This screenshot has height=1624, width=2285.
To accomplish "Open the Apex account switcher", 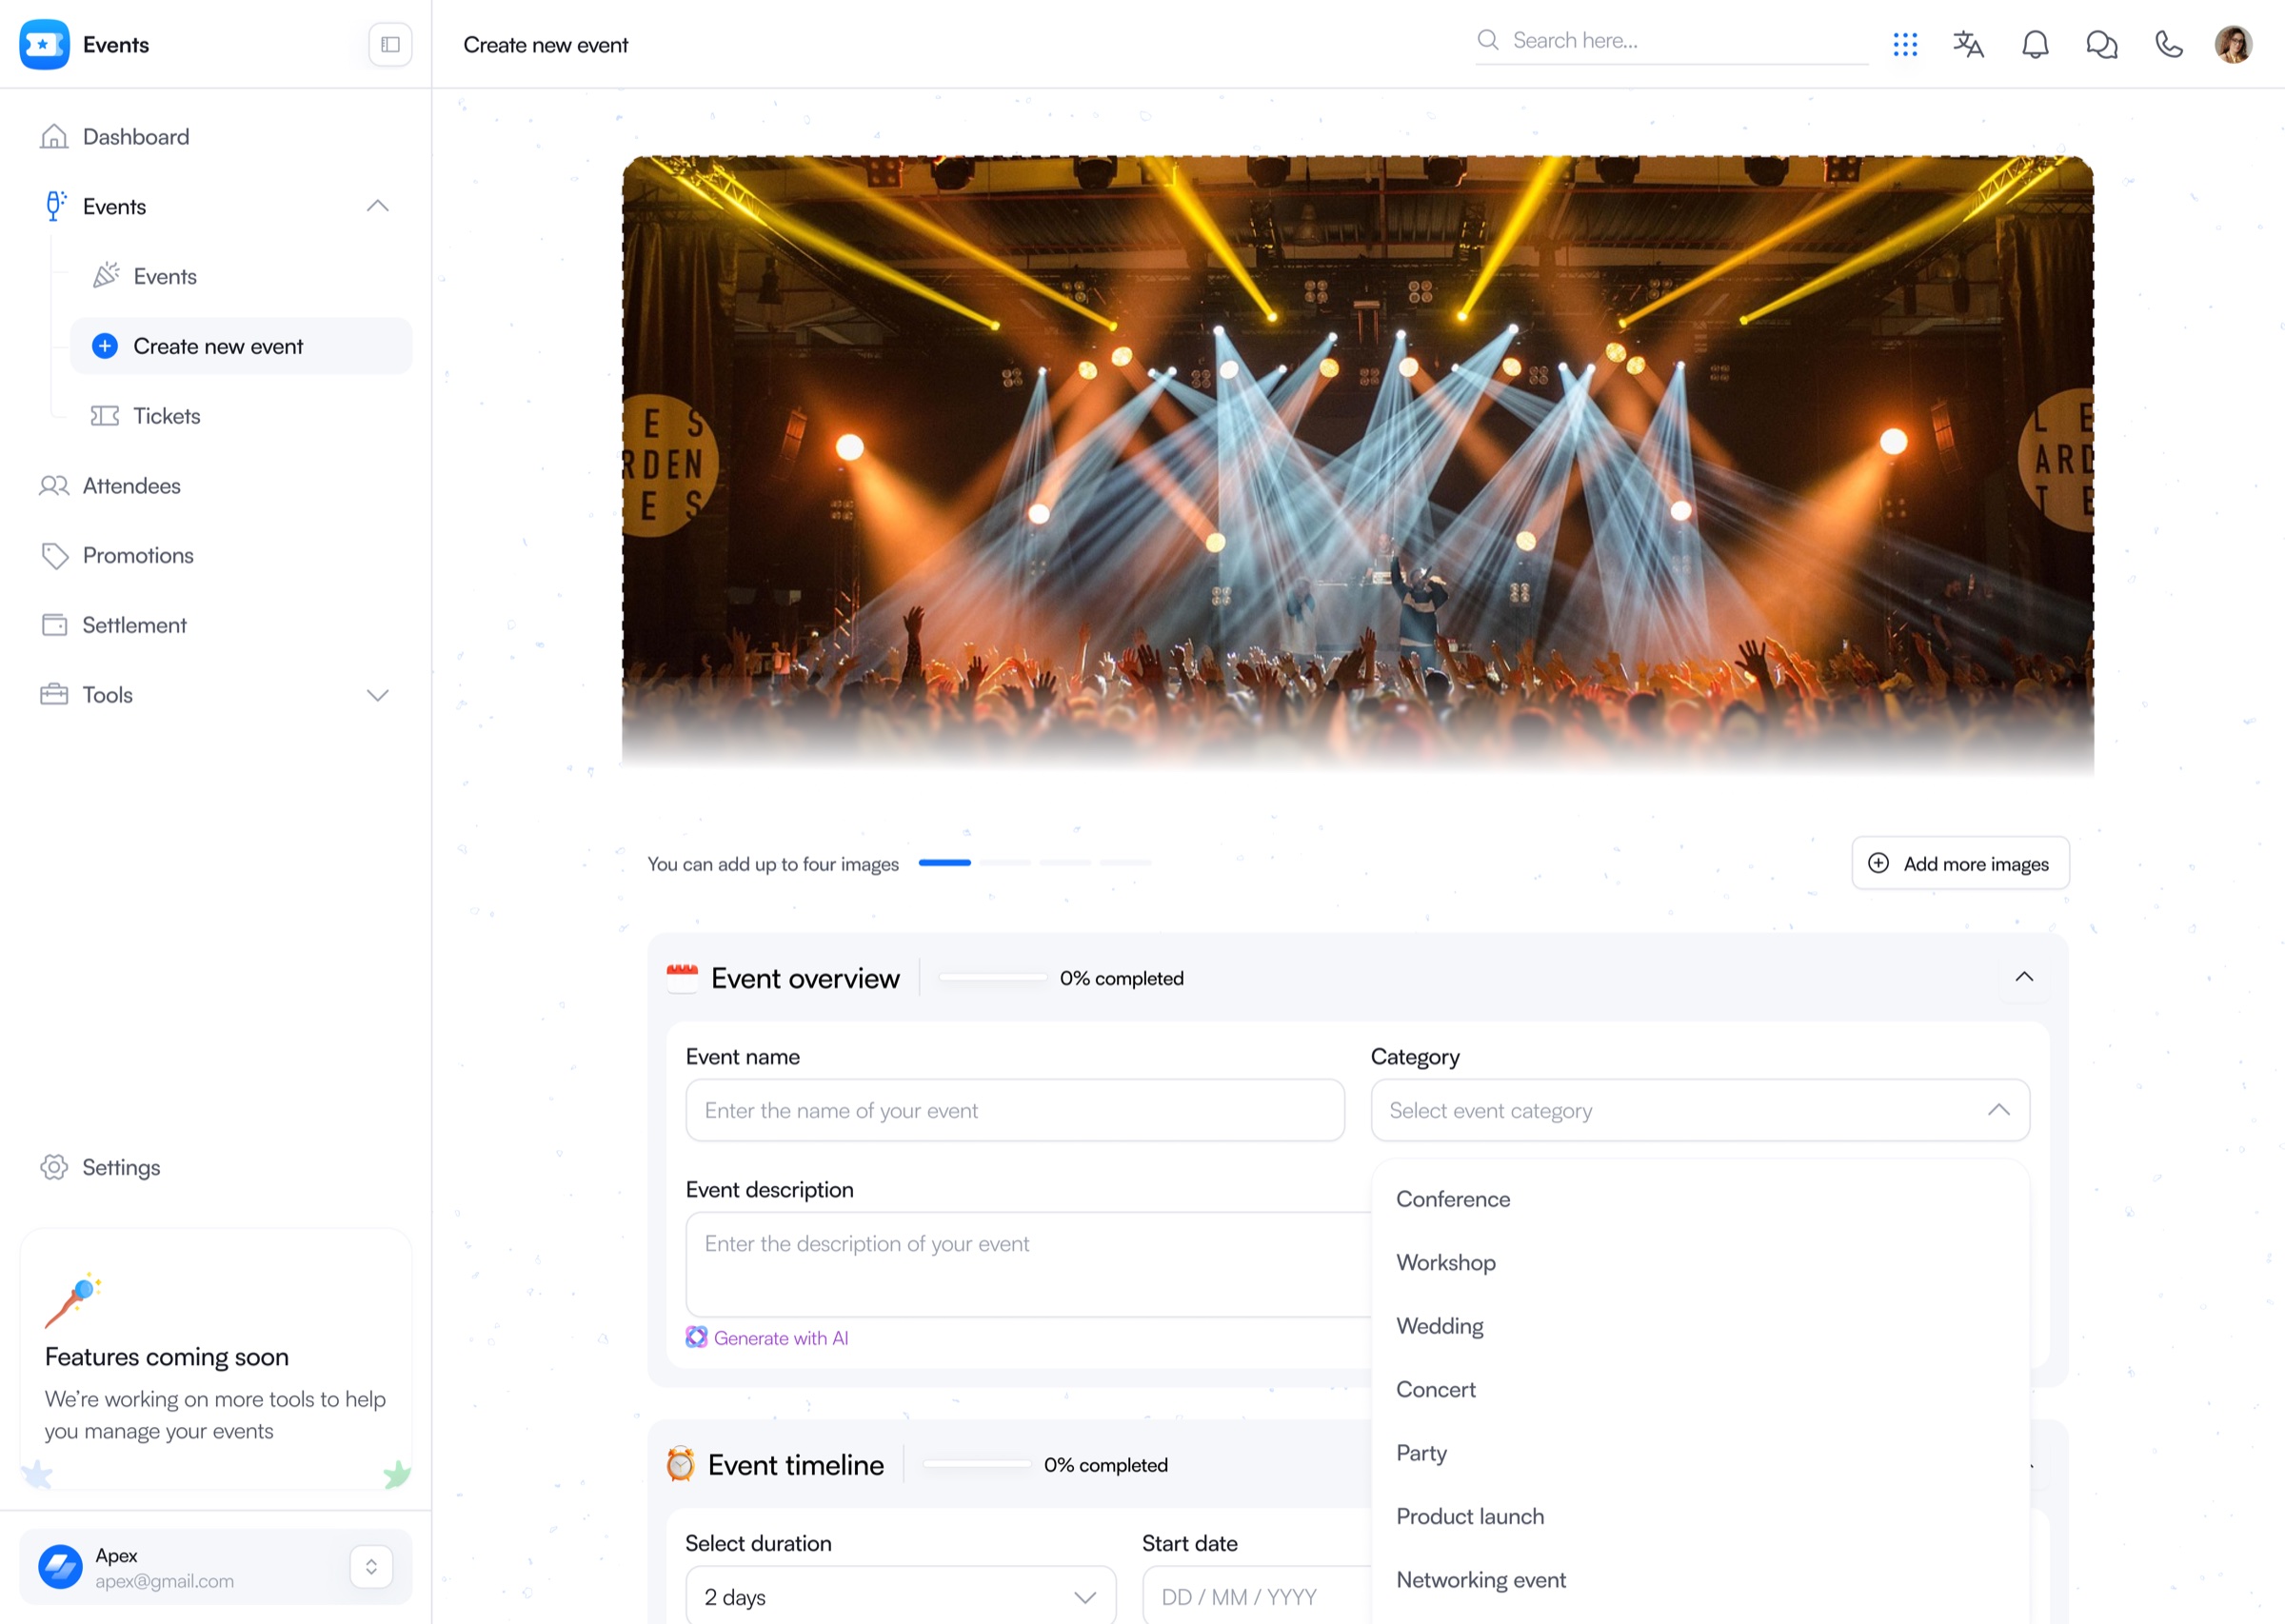I will coord(371,1566).
